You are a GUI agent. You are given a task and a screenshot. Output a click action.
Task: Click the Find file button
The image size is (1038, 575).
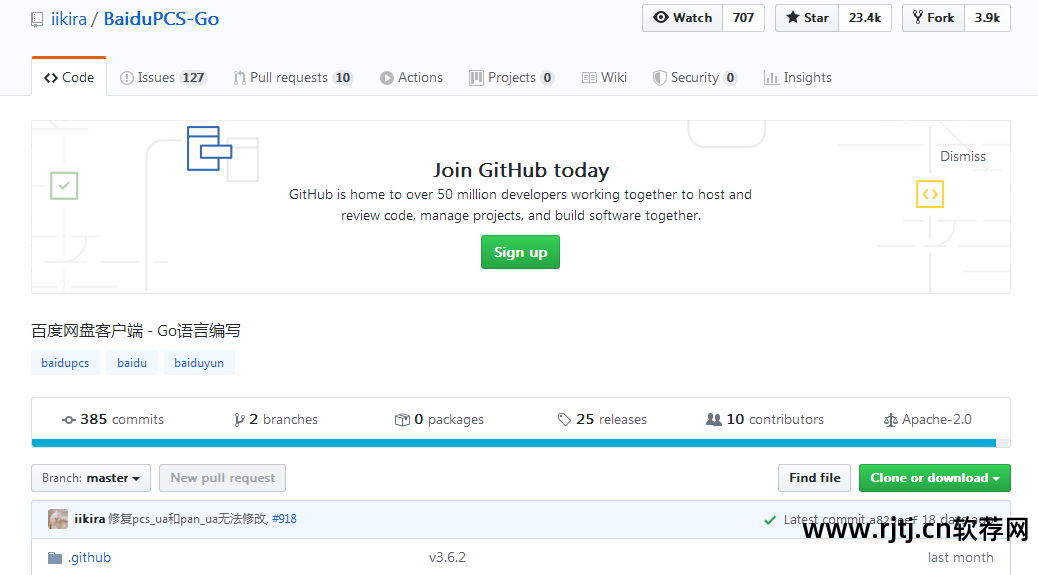click(814, 478)
